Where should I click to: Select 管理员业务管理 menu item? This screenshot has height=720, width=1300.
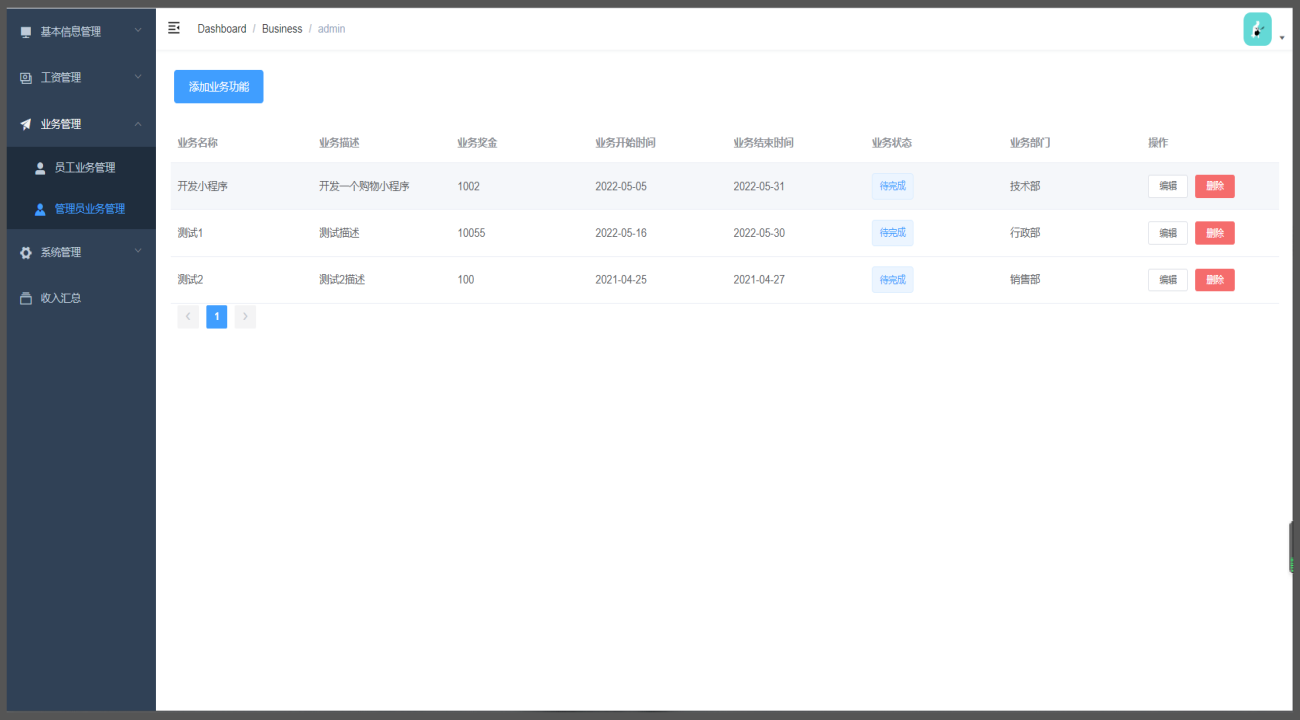pos(81,209)
